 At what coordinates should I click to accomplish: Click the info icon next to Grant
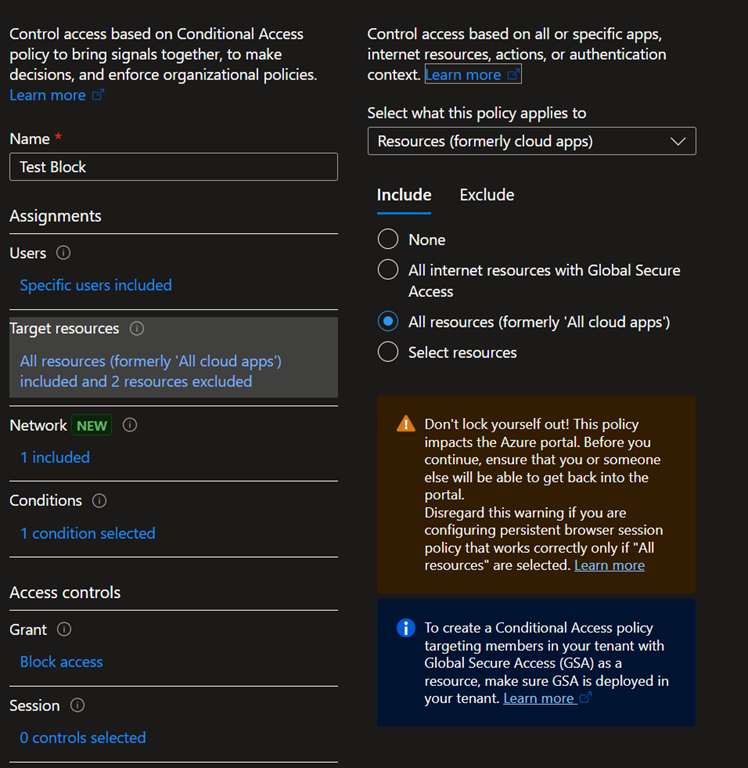click(64, 630)
